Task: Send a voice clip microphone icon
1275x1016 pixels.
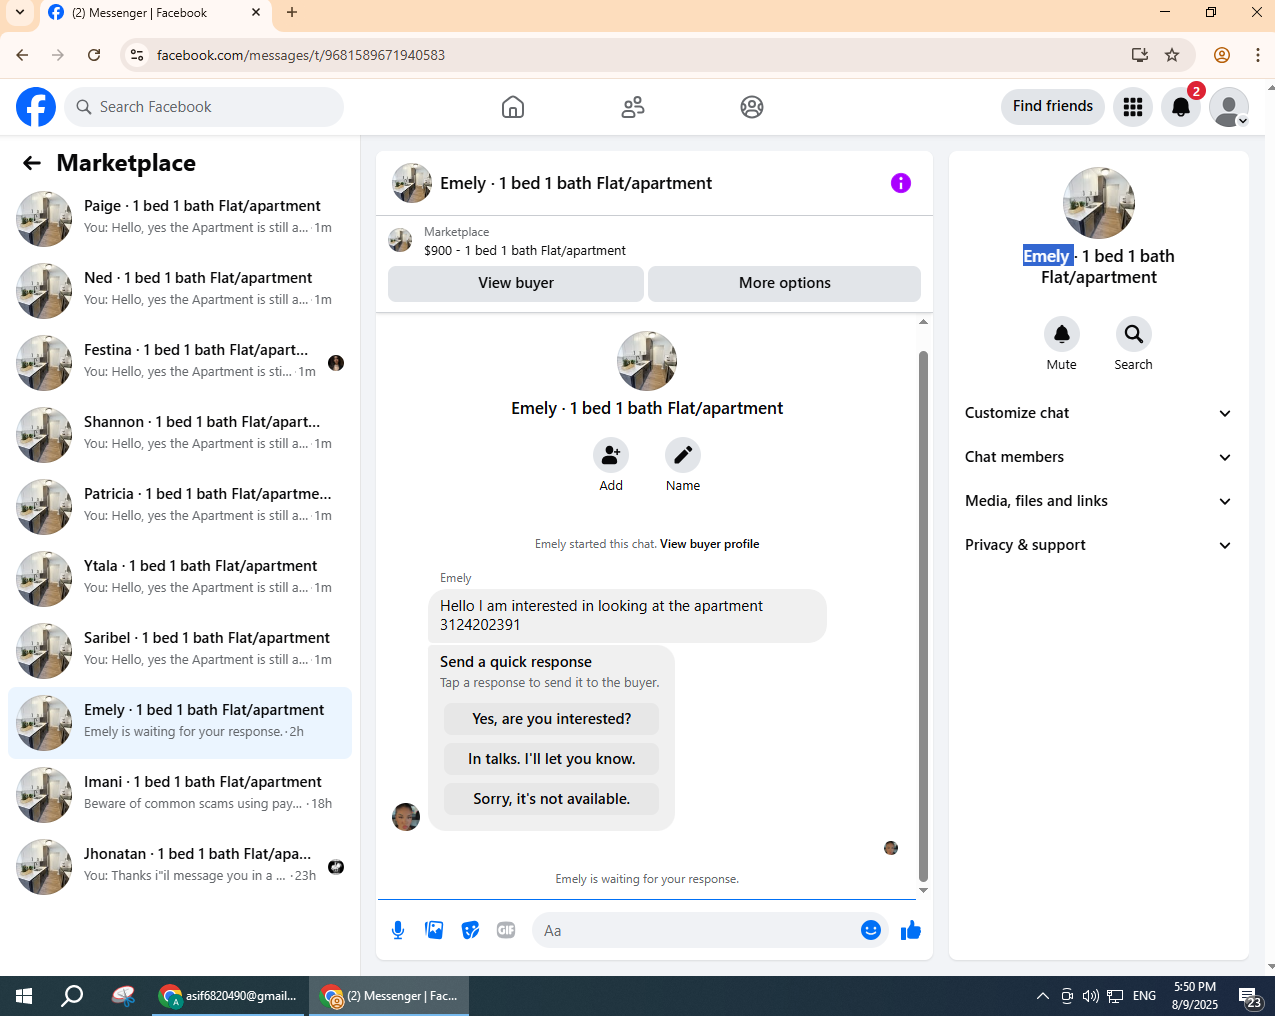Action: click(x=398, y=931)
